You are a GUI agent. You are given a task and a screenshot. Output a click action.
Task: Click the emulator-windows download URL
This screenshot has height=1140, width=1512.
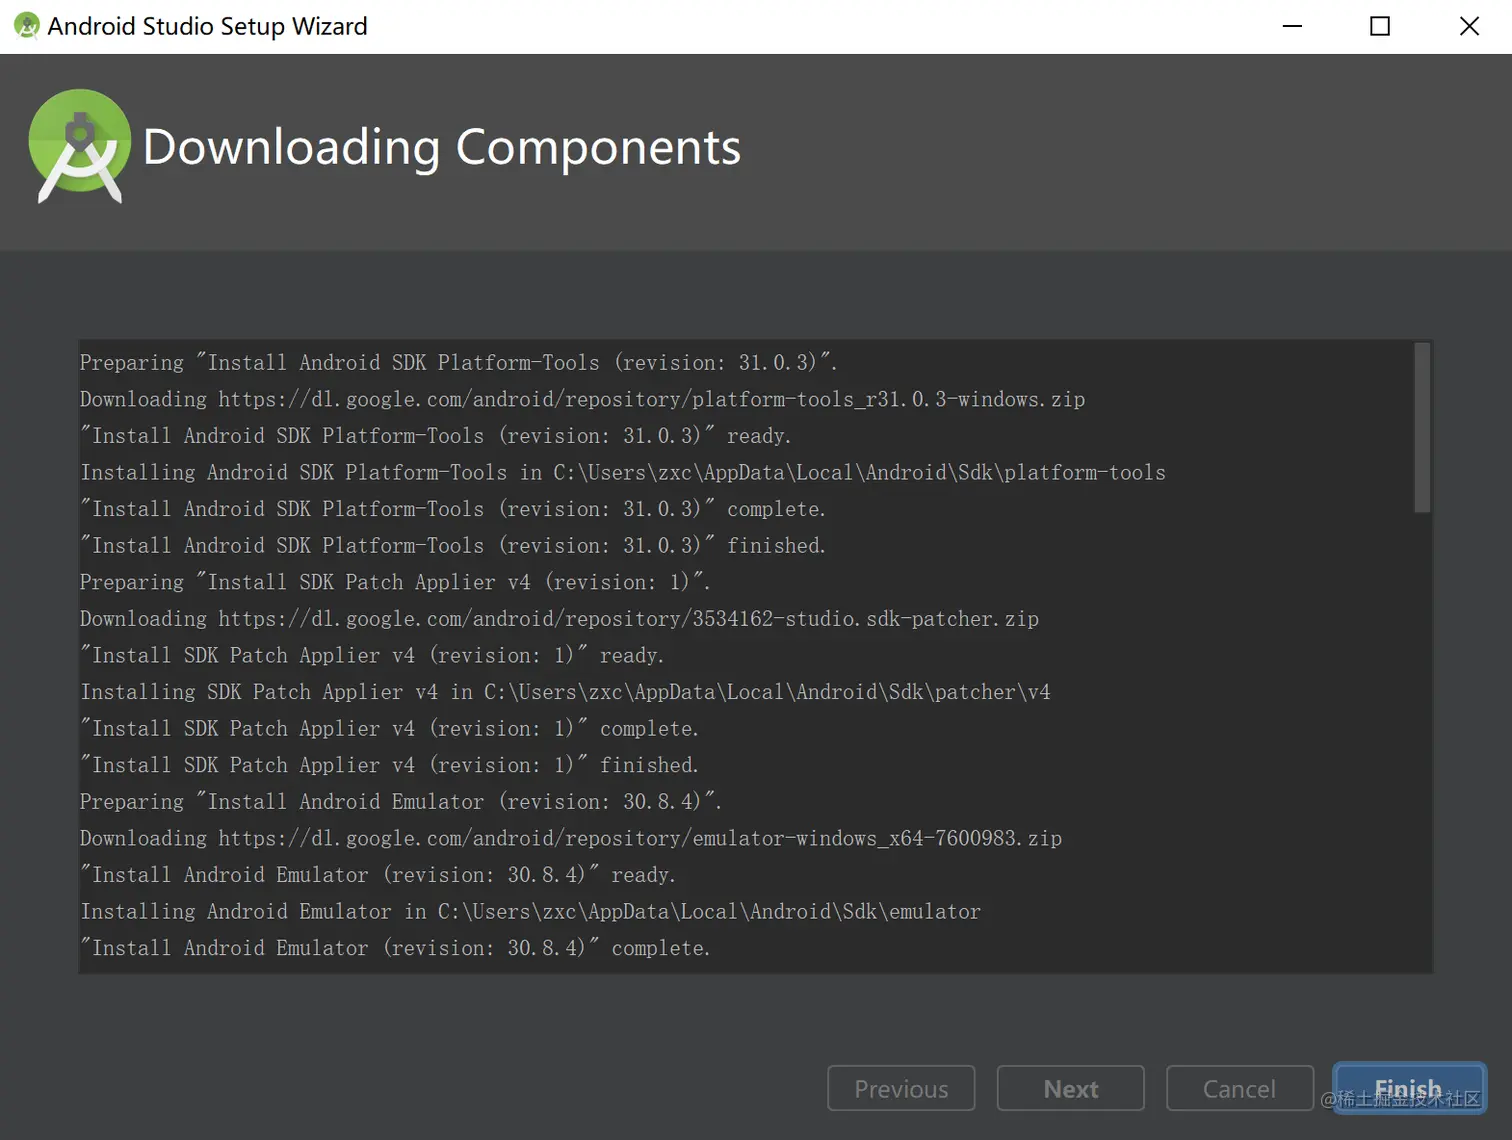click(570, 838)
